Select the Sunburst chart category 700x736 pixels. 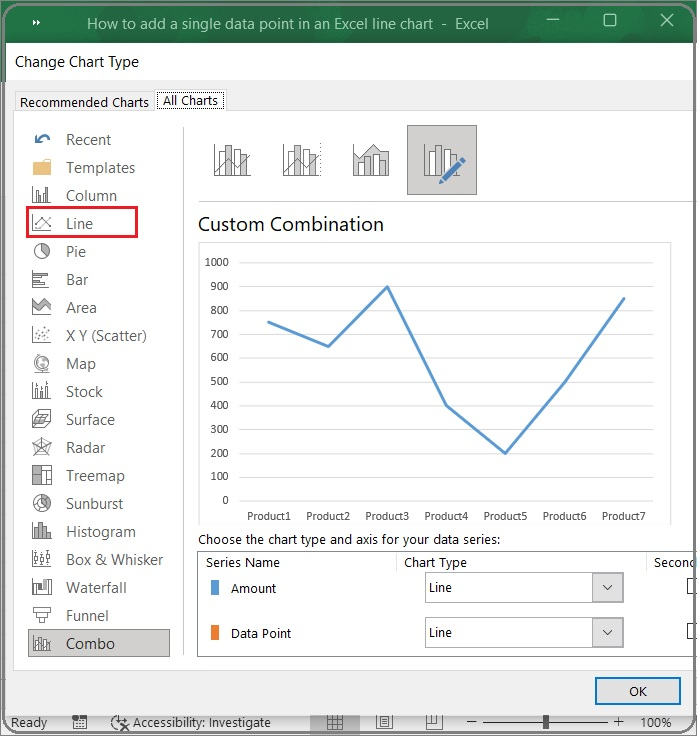(x=77, y=503)
